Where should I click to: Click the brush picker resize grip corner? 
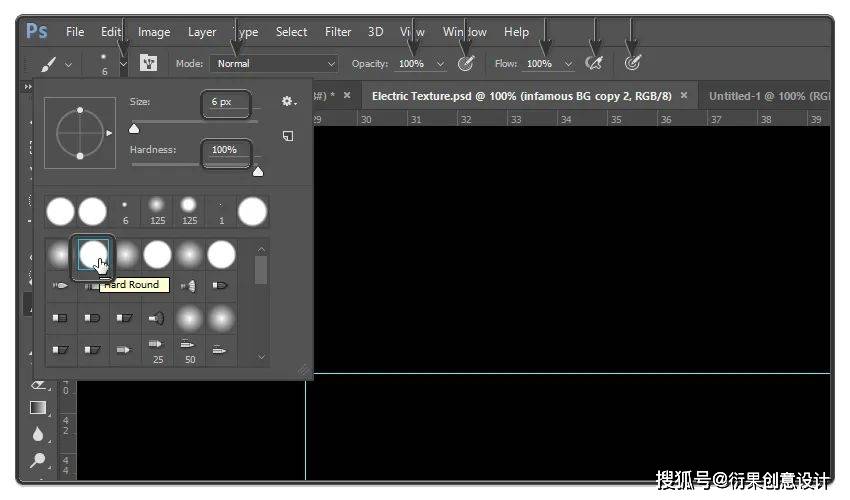(x=304, y=371)
